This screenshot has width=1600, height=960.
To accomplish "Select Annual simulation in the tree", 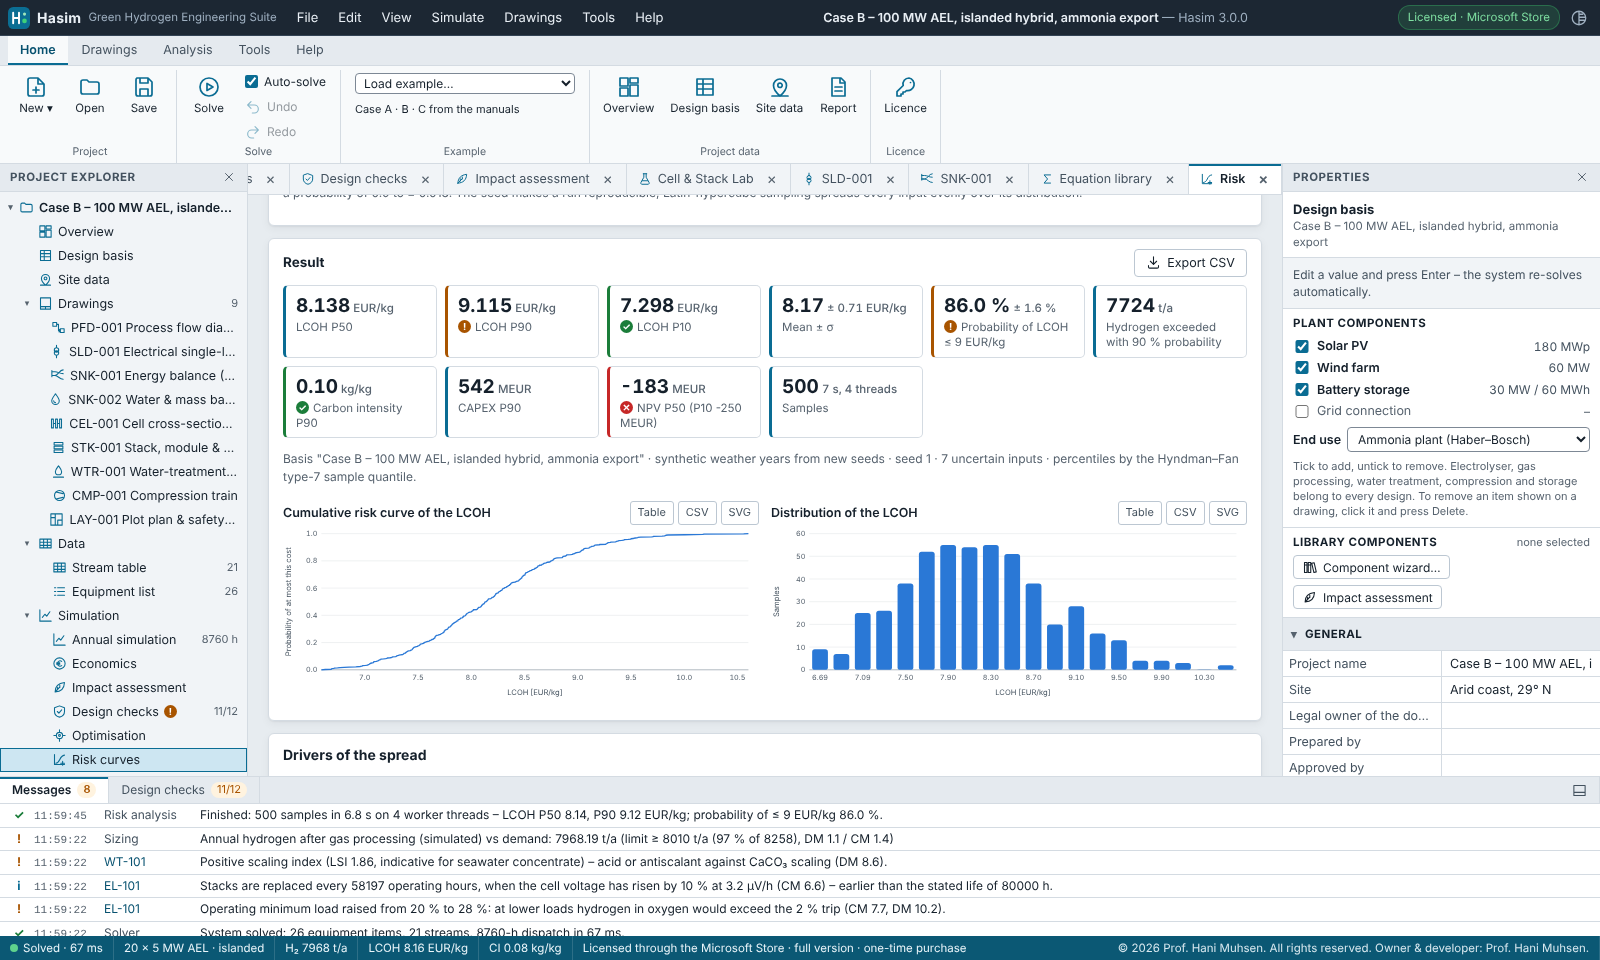I will click(x=124, y=640).
